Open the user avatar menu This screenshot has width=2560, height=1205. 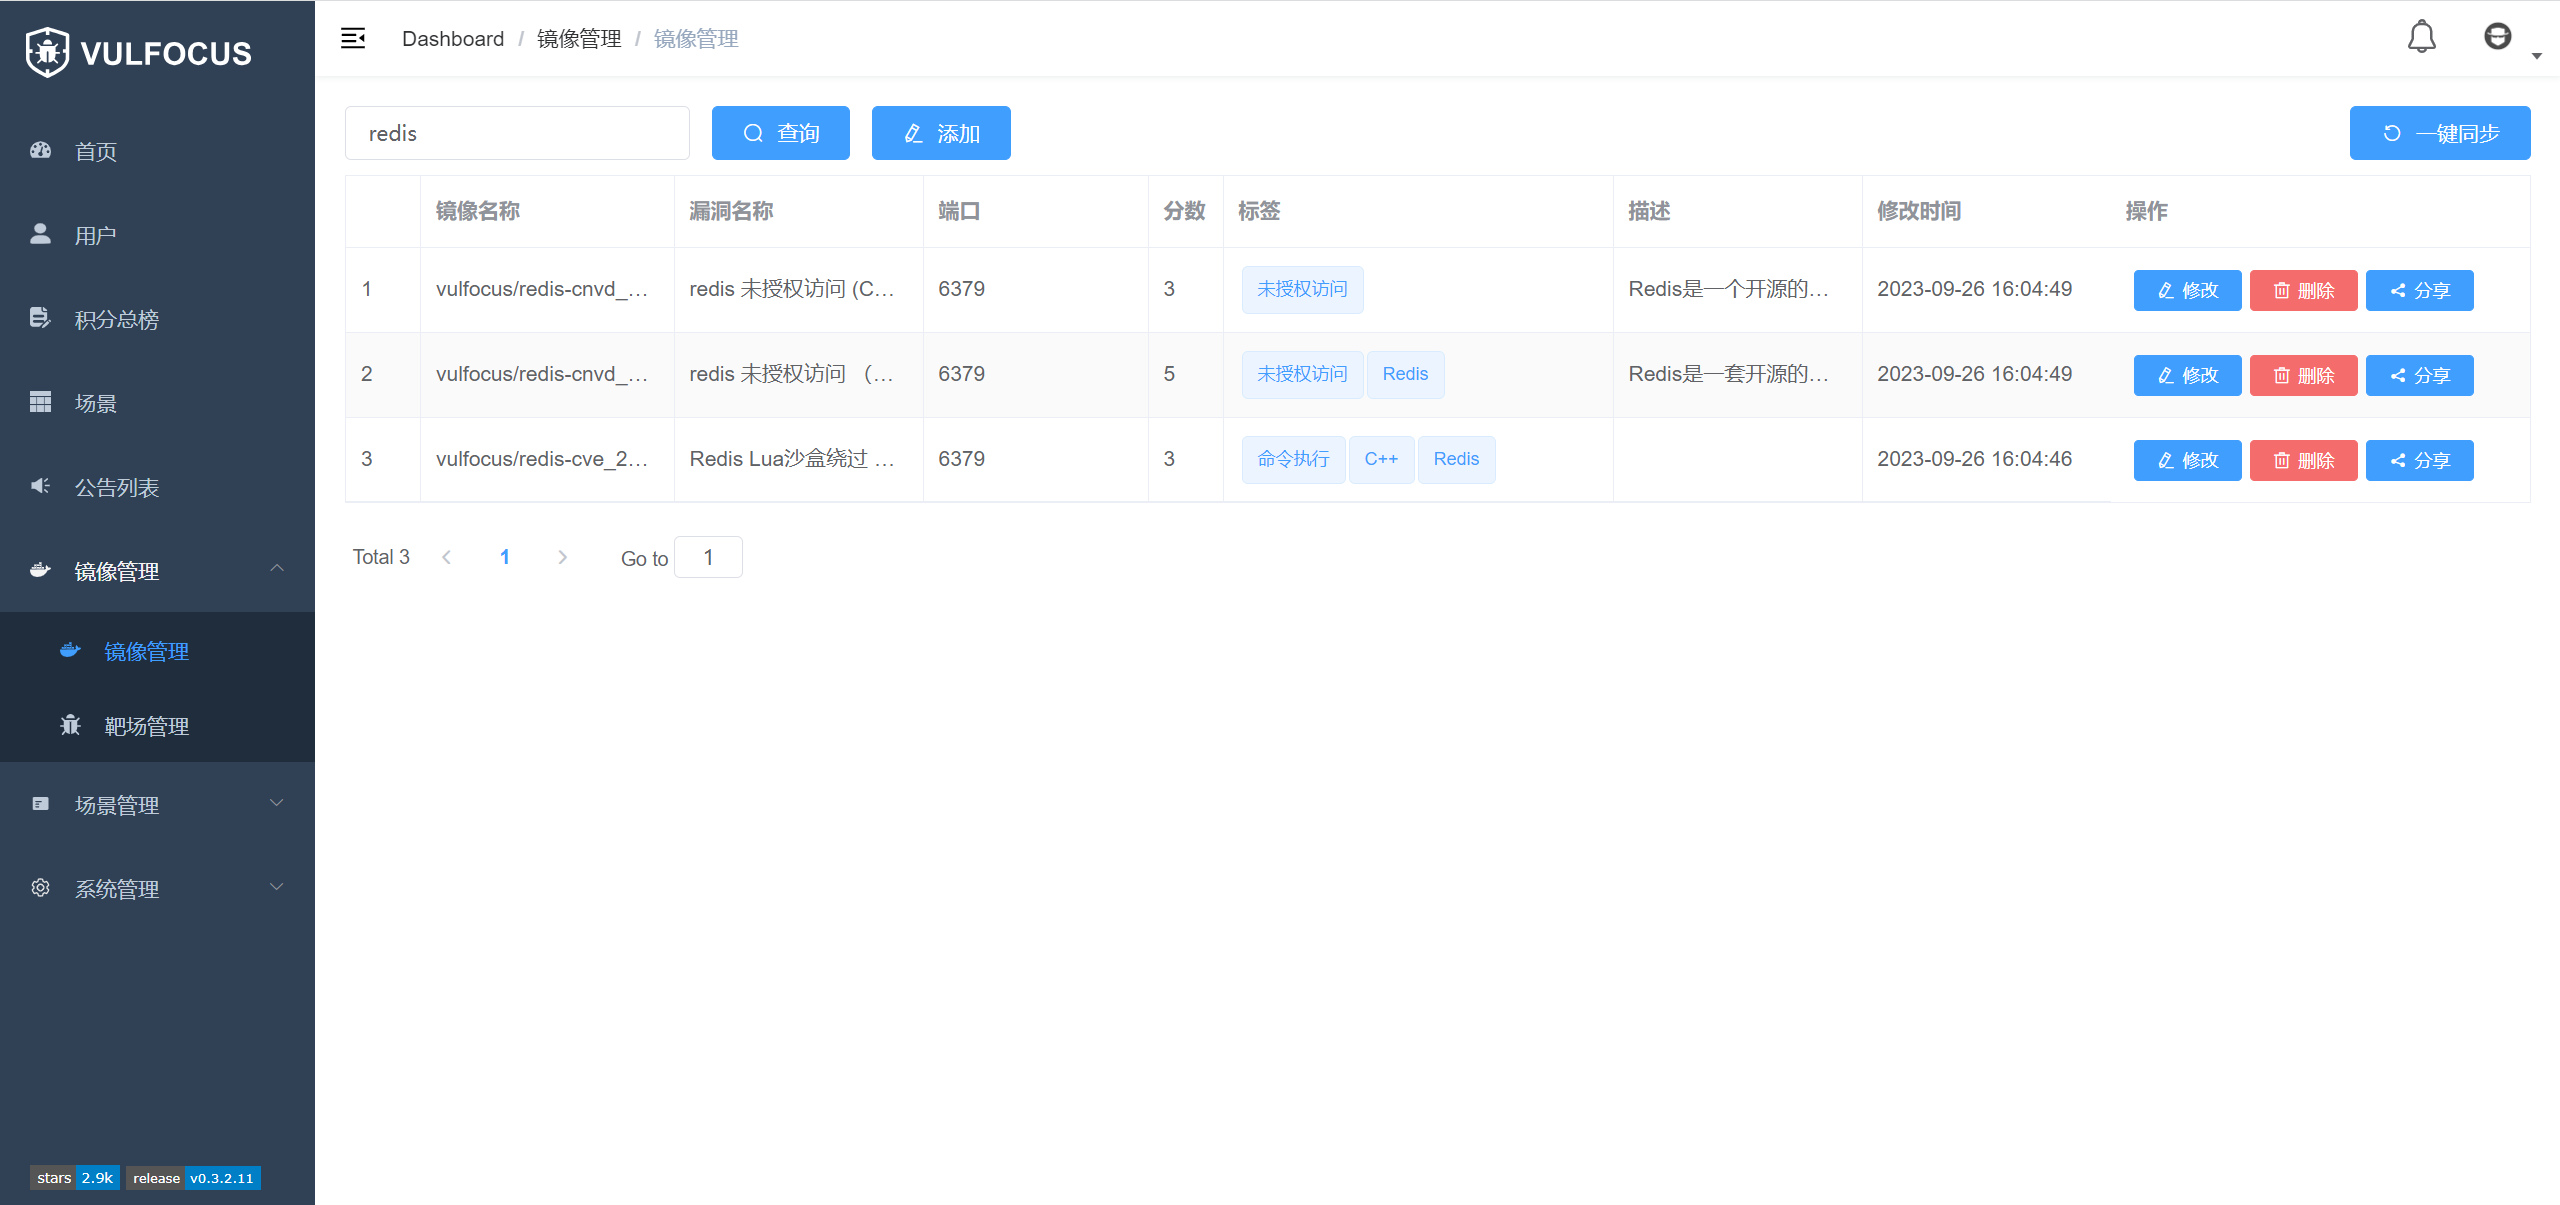pos(2497,37)
